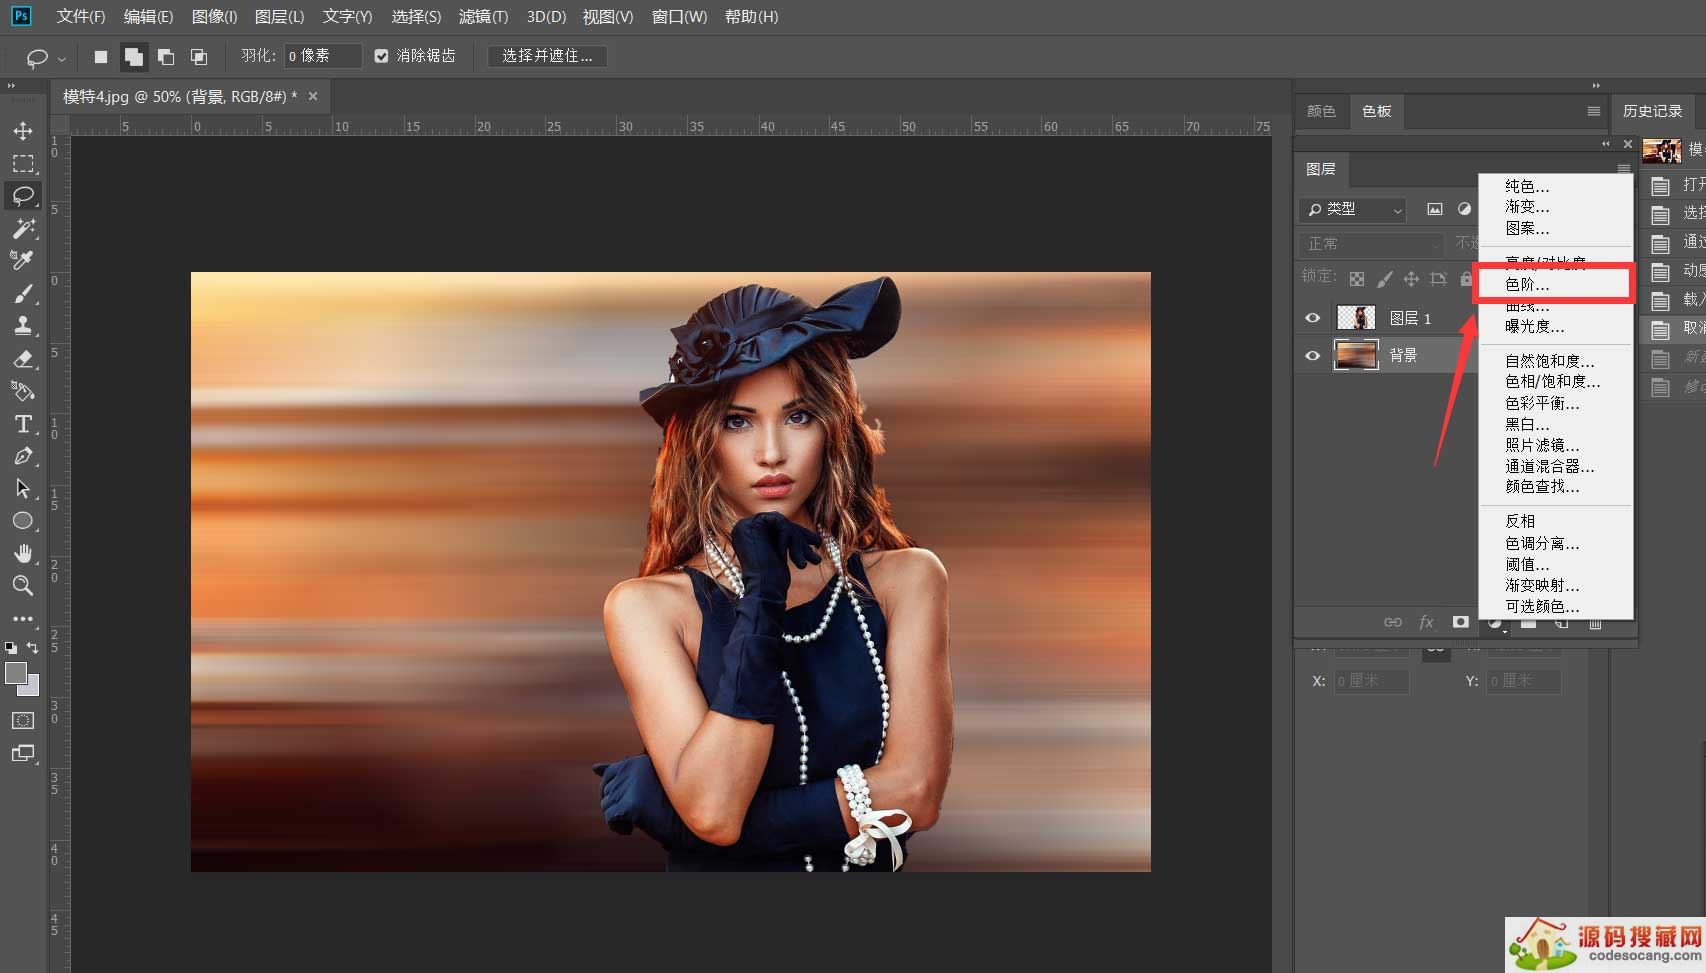Viewport: 1706px width, 973px height.
Task: Select the Rectangular Marquee tool
Action: tap(23, 163)
